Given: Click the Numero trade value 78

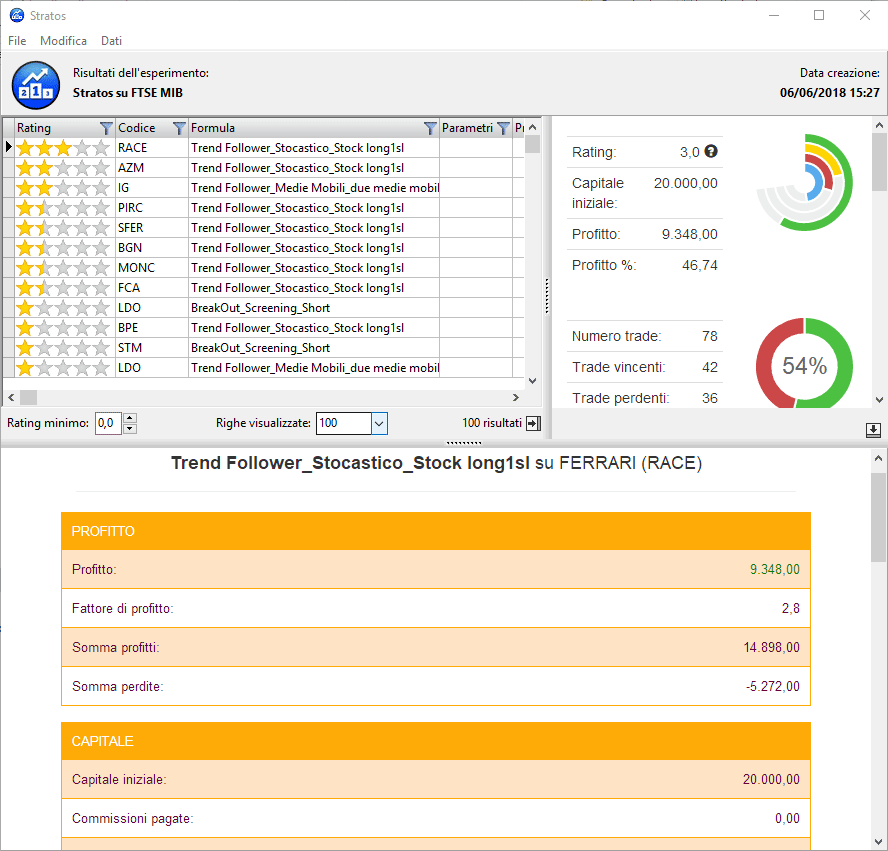Looking at the screenshot, I should (x=710, y=336).
